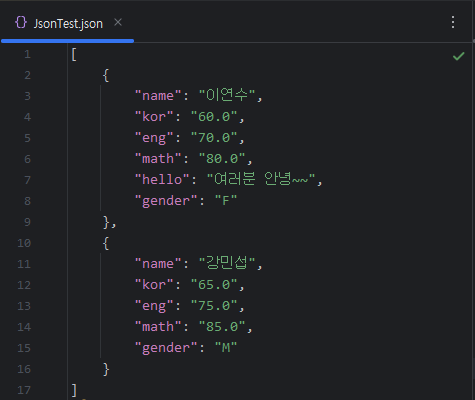
Task: Click line number 16 in gutter
Action: tap(24, 369)
